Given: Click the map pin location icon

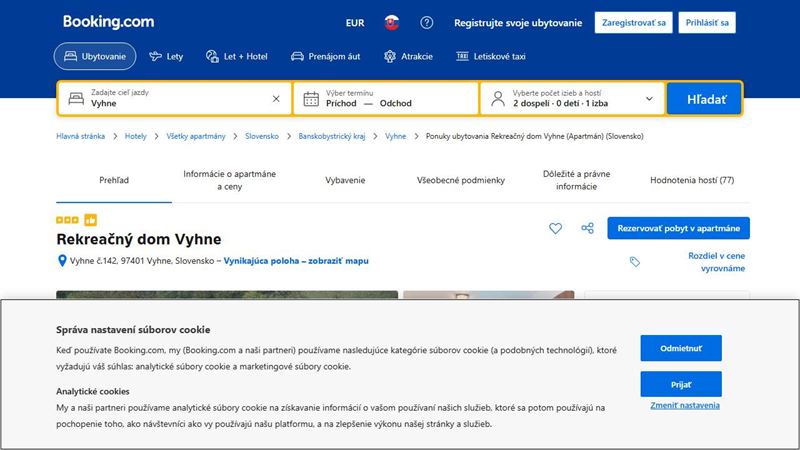Looking at the screenshot, I should point(62,261).
